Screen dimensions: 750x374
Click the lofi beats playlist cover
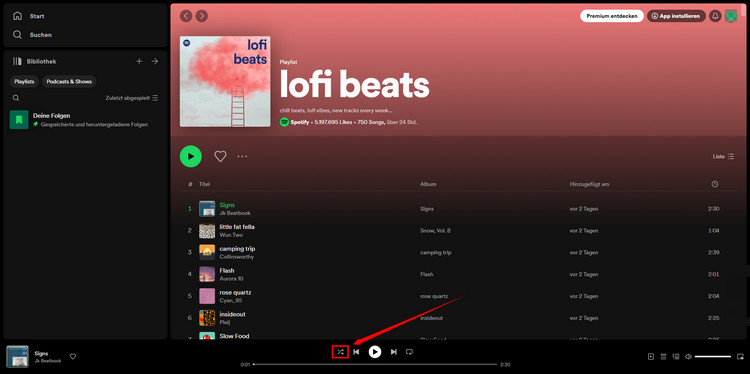pos(225,81)
